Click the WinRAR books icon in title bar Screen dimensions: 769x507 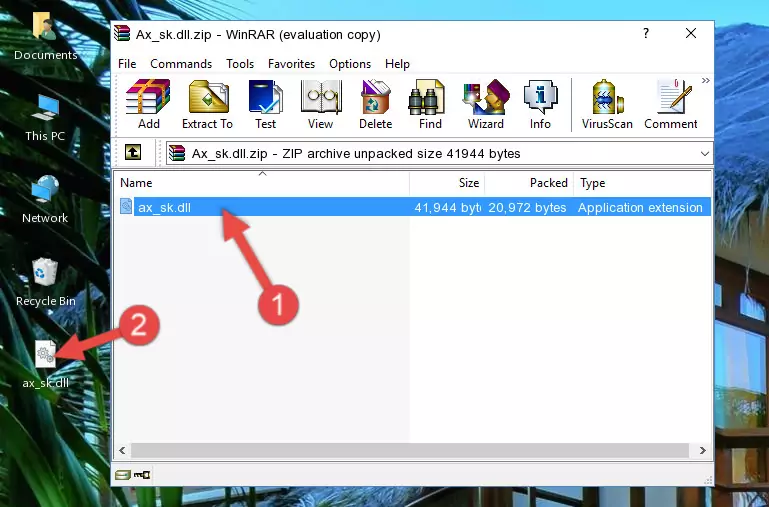(x=122, y=34)
